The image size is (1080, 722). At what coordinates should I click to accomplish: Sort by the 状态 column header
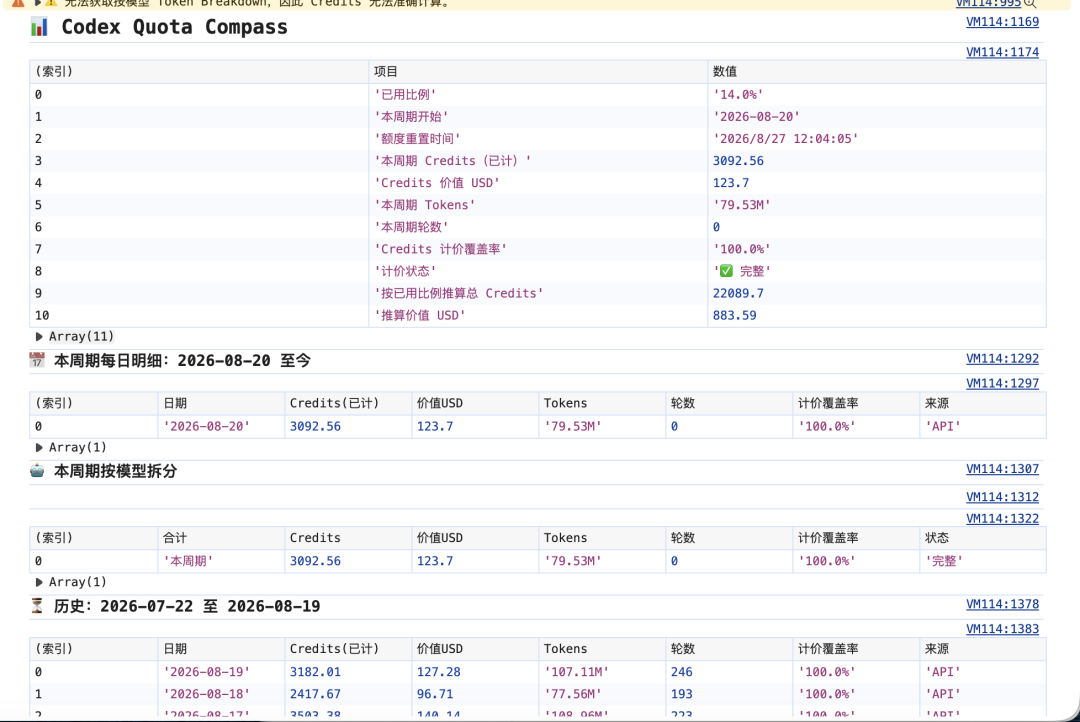click(x=983, y=538)
